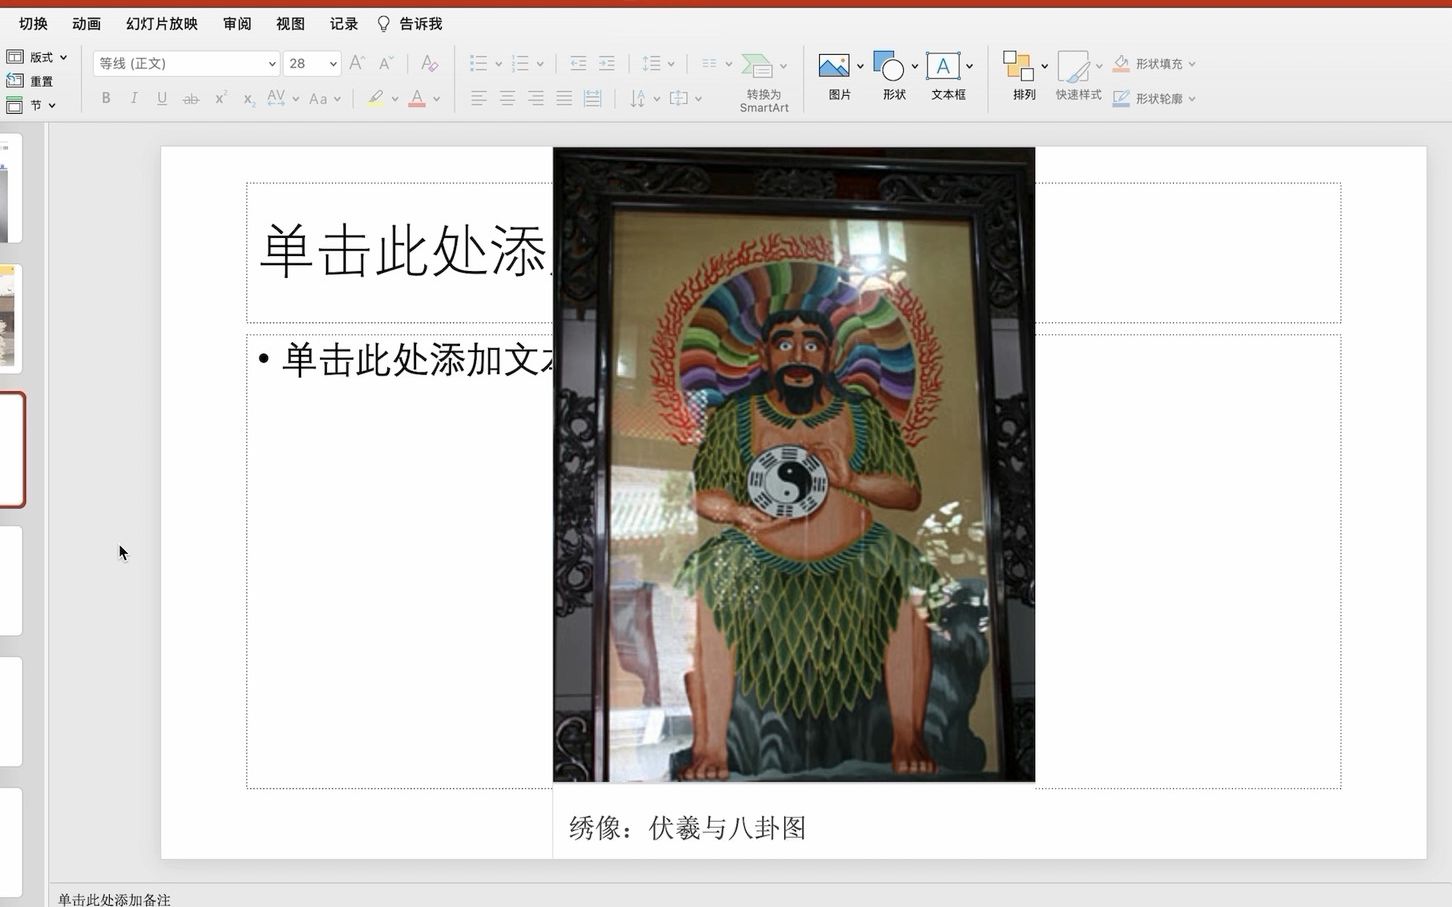The height and width of the screenshot is (907, 1452).
Task: Open the 视图 view tab
Action: 290,23
